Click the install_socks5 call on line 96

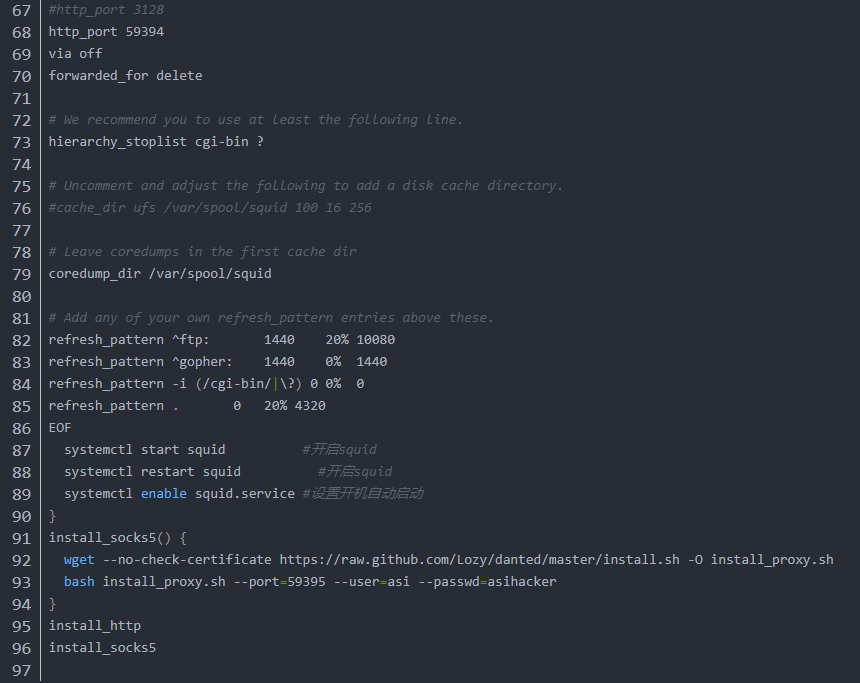point(102,647)
